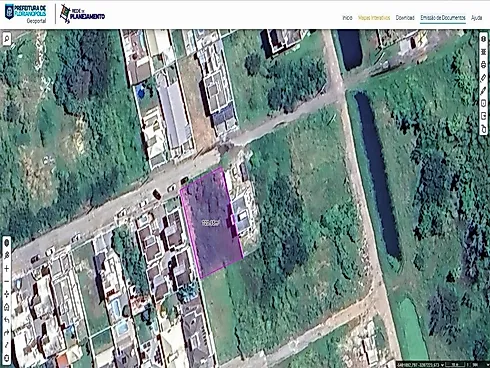The width and height of the screenshot is (490, 368).
Task: Open the basemap icon in right toolbar
Action: pos(483,39)
